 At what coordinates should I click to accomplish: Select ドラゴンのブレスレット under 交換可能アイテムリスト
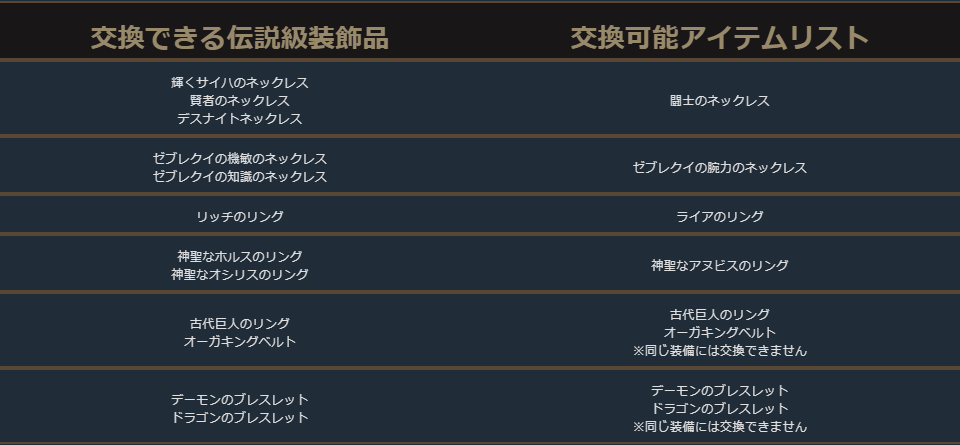(720, 409)
